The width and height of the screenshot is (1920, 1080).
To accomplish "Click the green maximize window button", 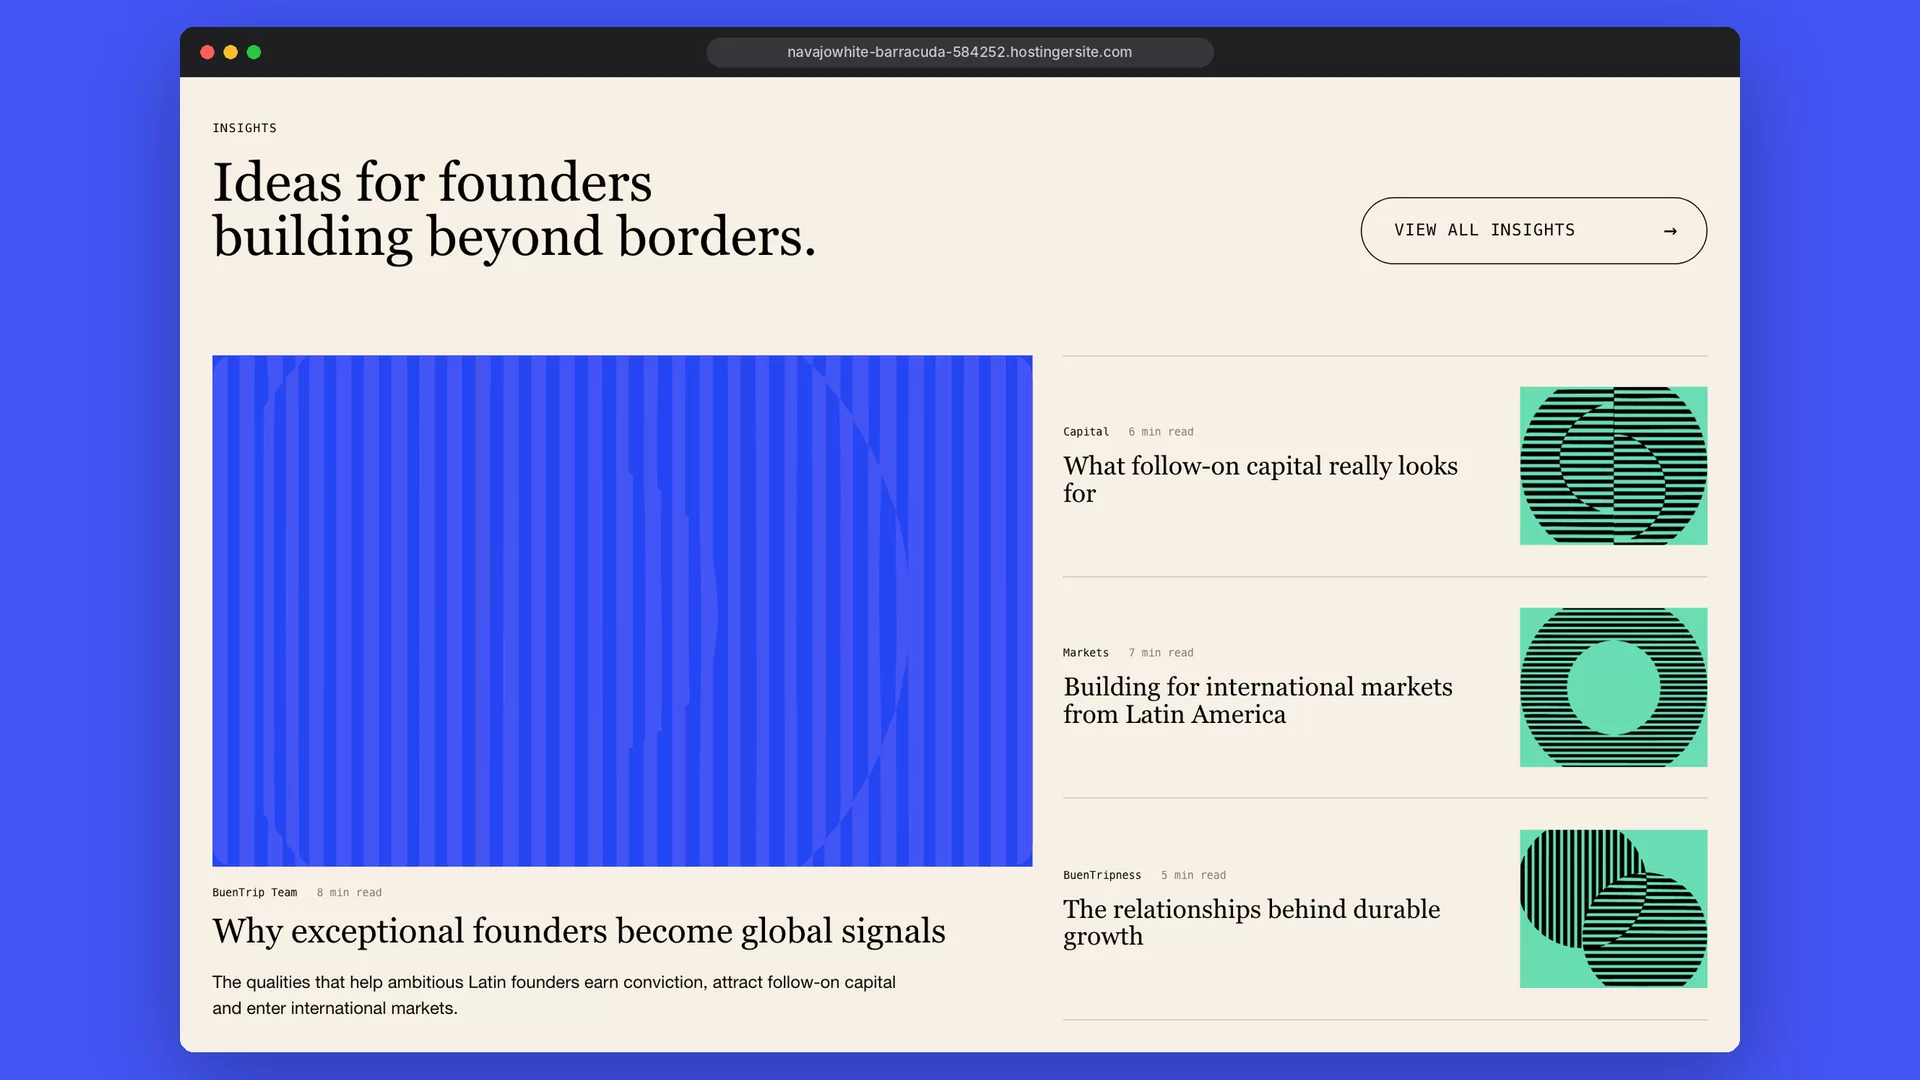I will (x=254, y=52).
